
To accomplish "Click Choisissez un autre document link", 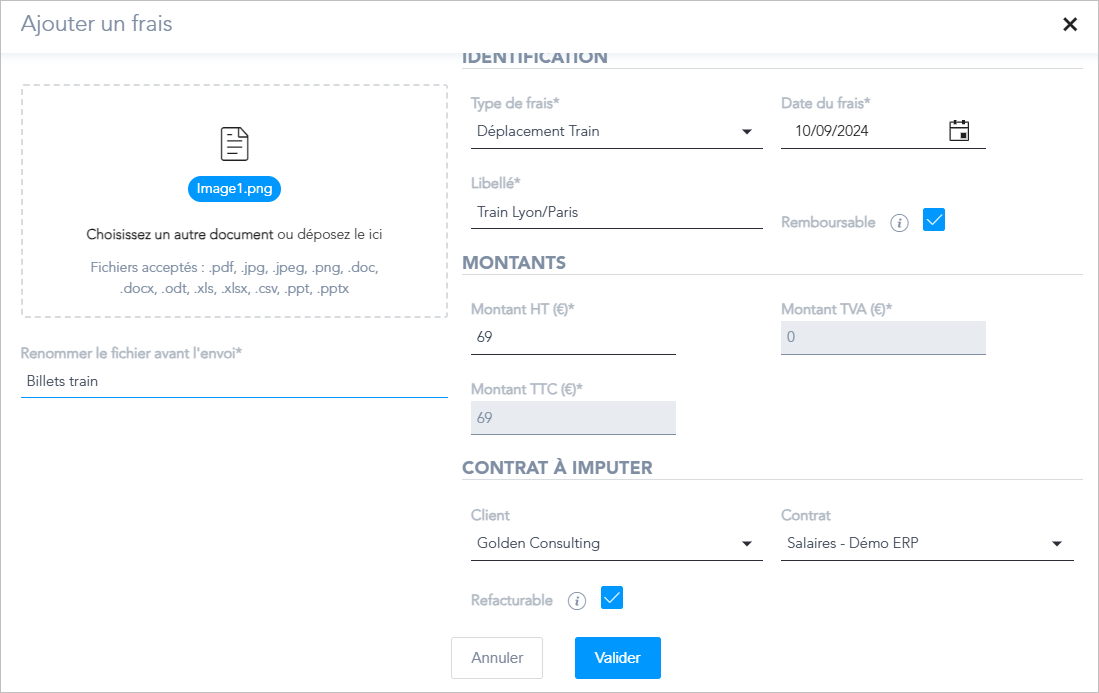I will pyautogui.click(x=179, y=234).
